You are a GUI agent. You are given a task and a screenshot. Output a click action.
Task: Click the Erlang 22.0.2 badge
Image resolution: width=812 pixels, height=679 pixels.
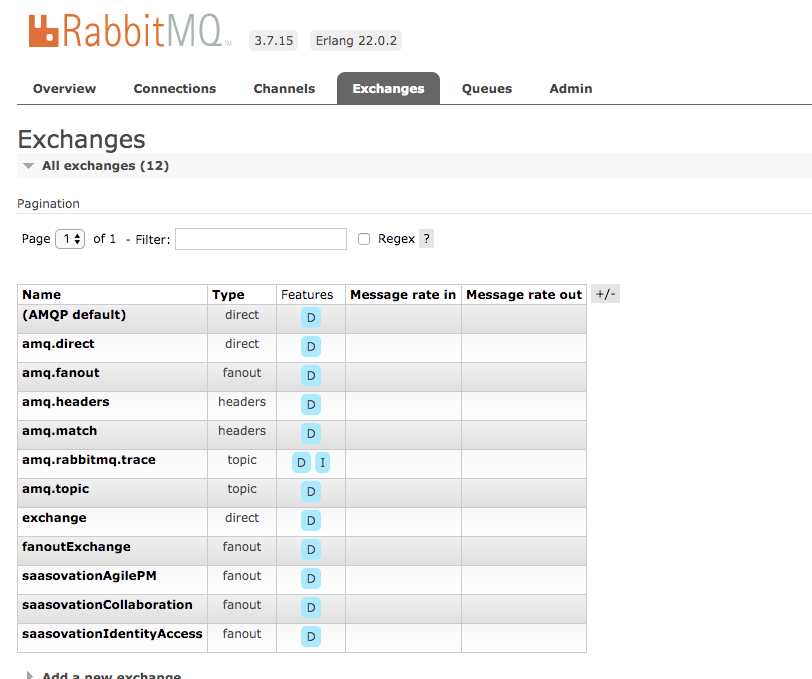[x=356, y=40]
